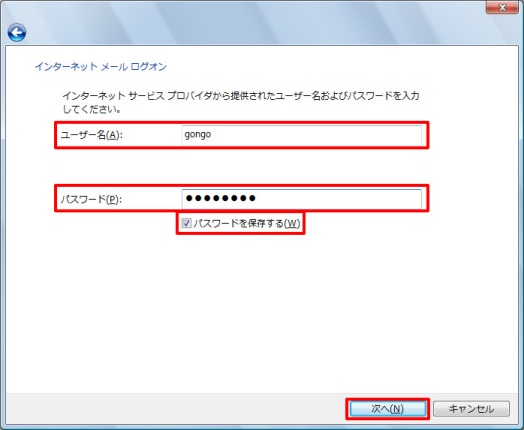The width and height of the screenshot is (524, 430).
Task: Close the mail logon wizard window
Action: click(x=502, y=7)
